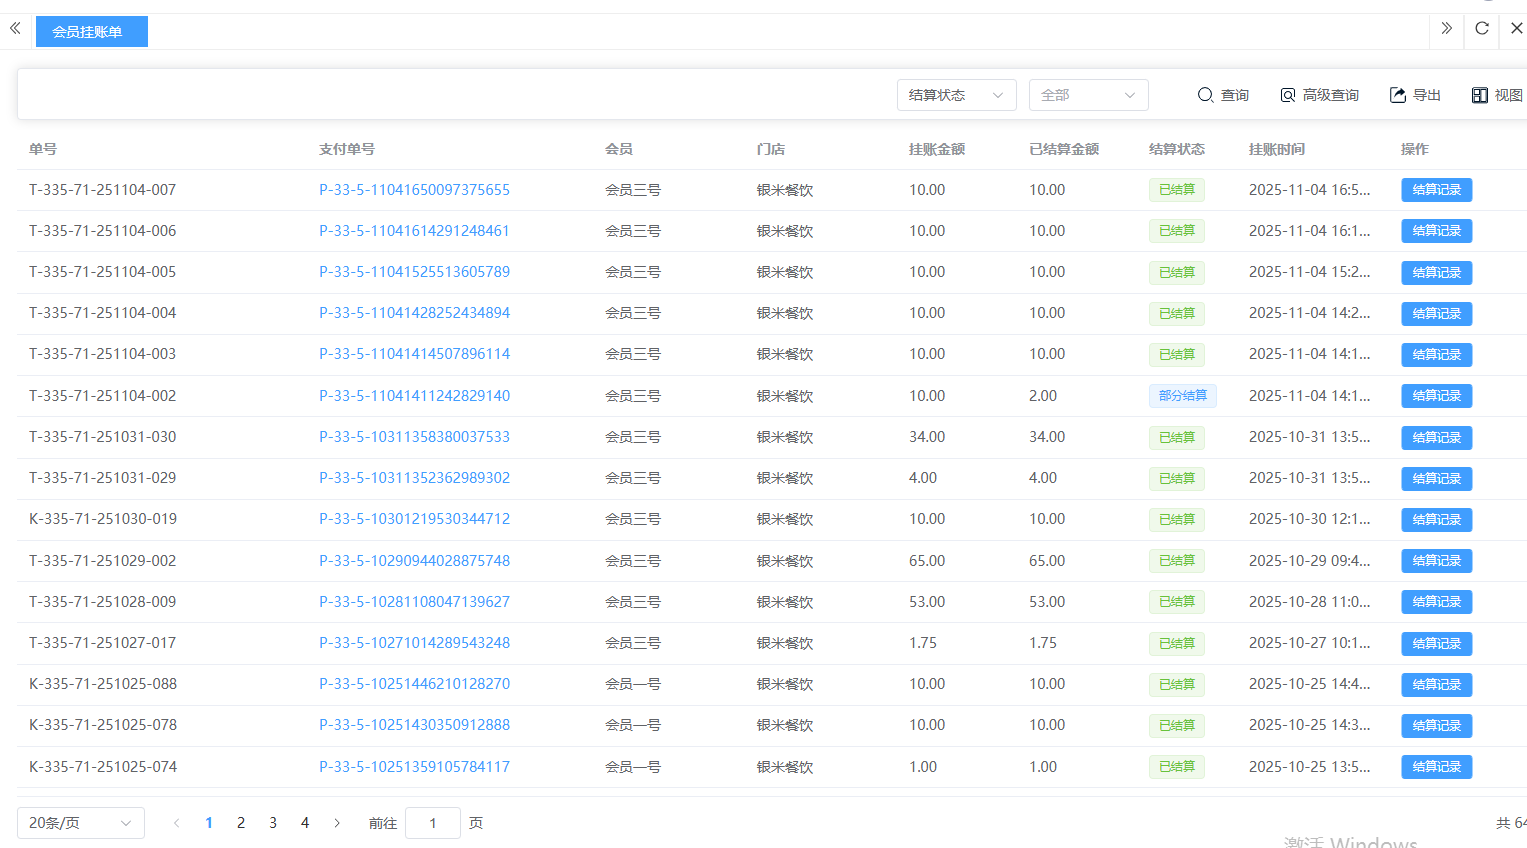Viewport: 1527px width, 848px height.
Task: Open the 视图 view layout option
Action: click(1497, 95)
